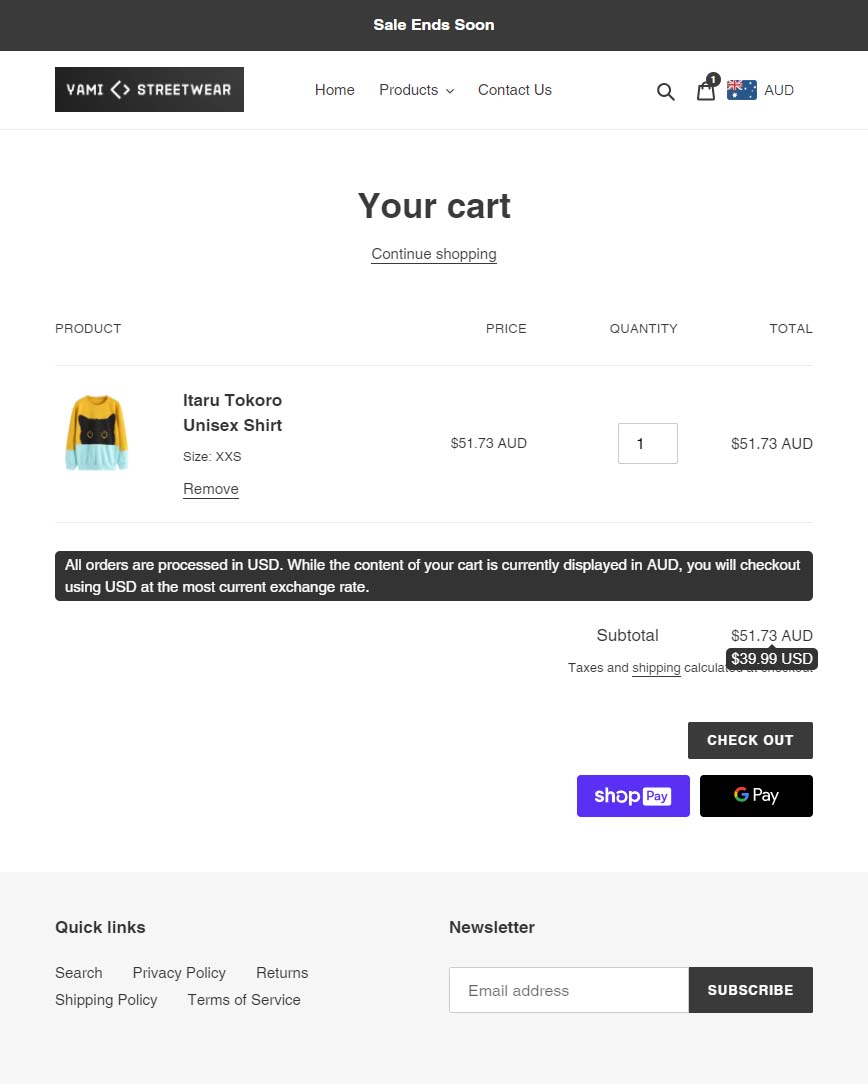Click the Continue shopping link
Viewport: 868px width, 1084px height.
pyautogui.click(x=434, y=254)
